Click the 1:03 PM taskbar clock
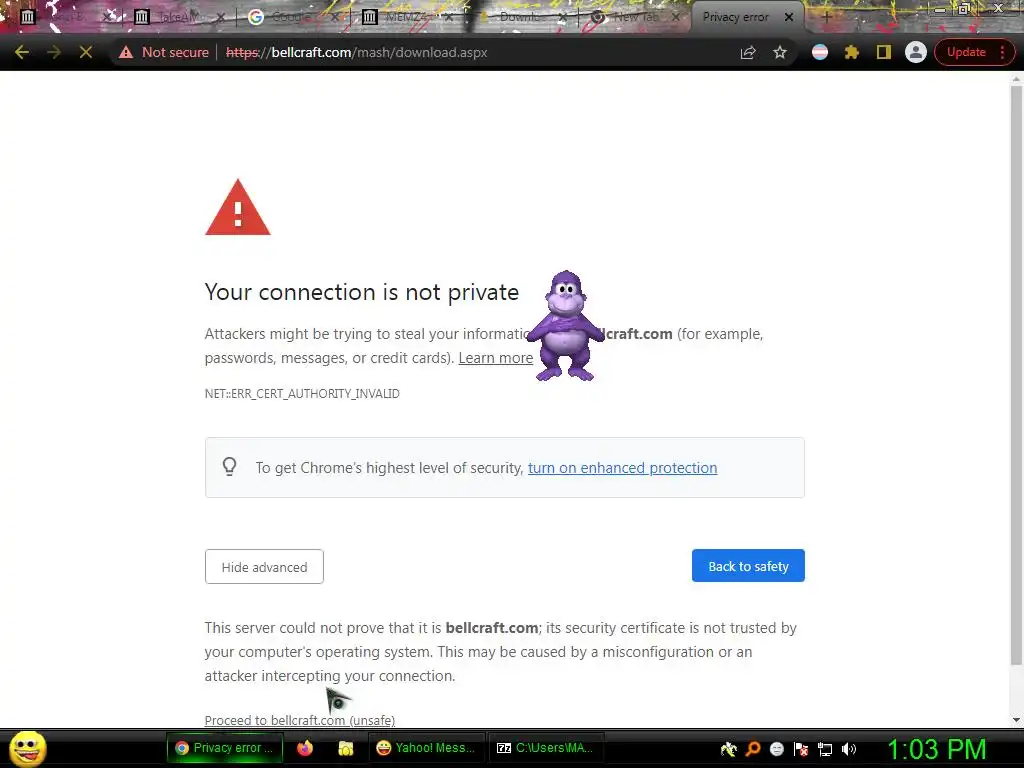This screenshot has height=768, width=1024. tap(936, 749)
